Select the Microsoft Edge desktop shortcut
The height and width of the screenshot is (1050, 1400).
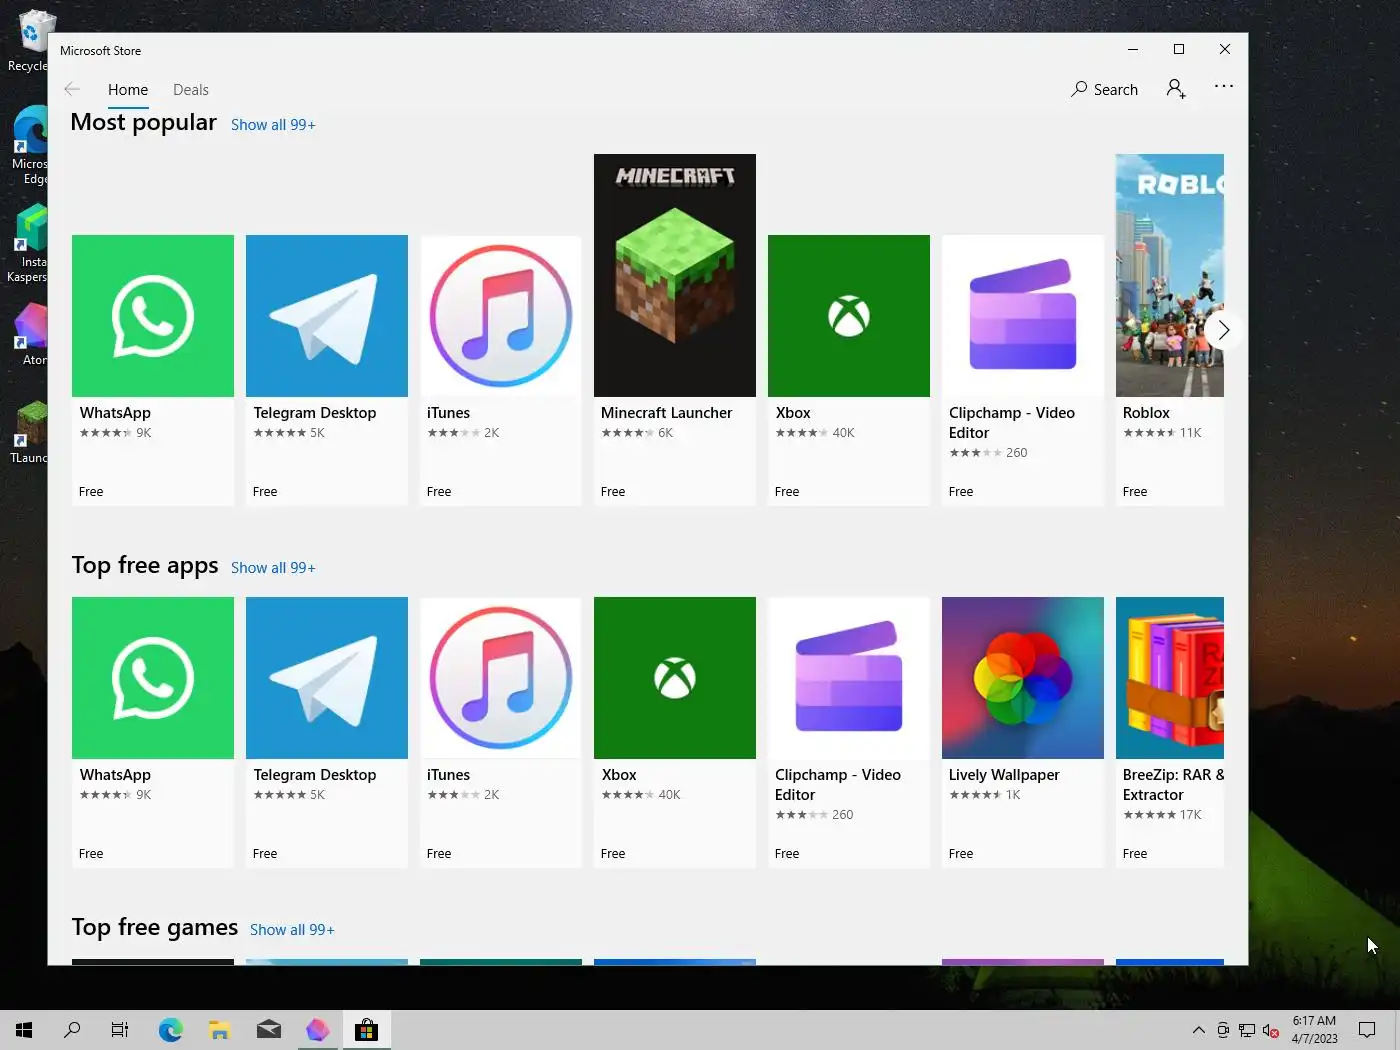click(28, 145)
